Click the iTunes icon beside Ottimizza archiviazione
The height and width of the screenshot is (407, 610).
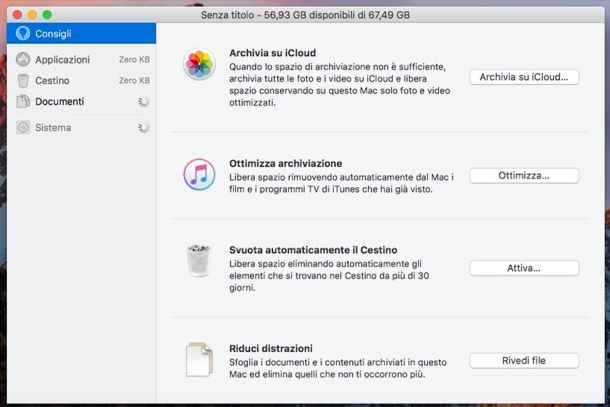point(199,174)
